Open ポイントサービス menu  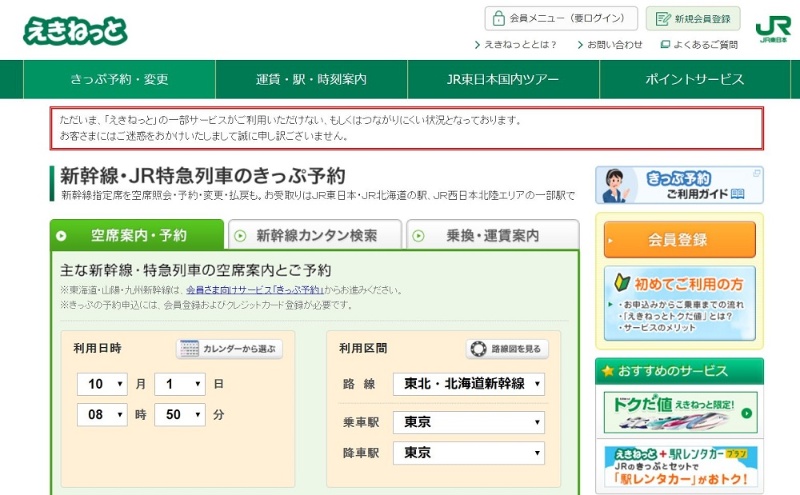pos(694,80)
